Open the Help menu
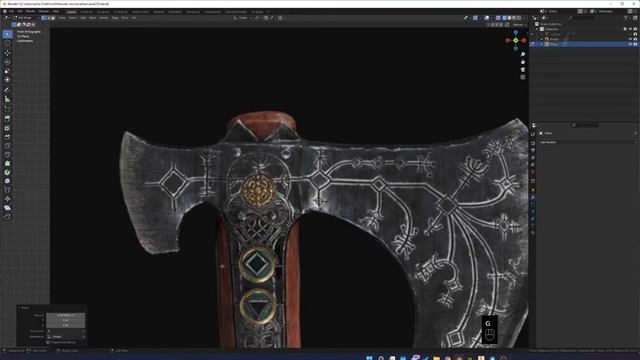 tap(56, 11)
